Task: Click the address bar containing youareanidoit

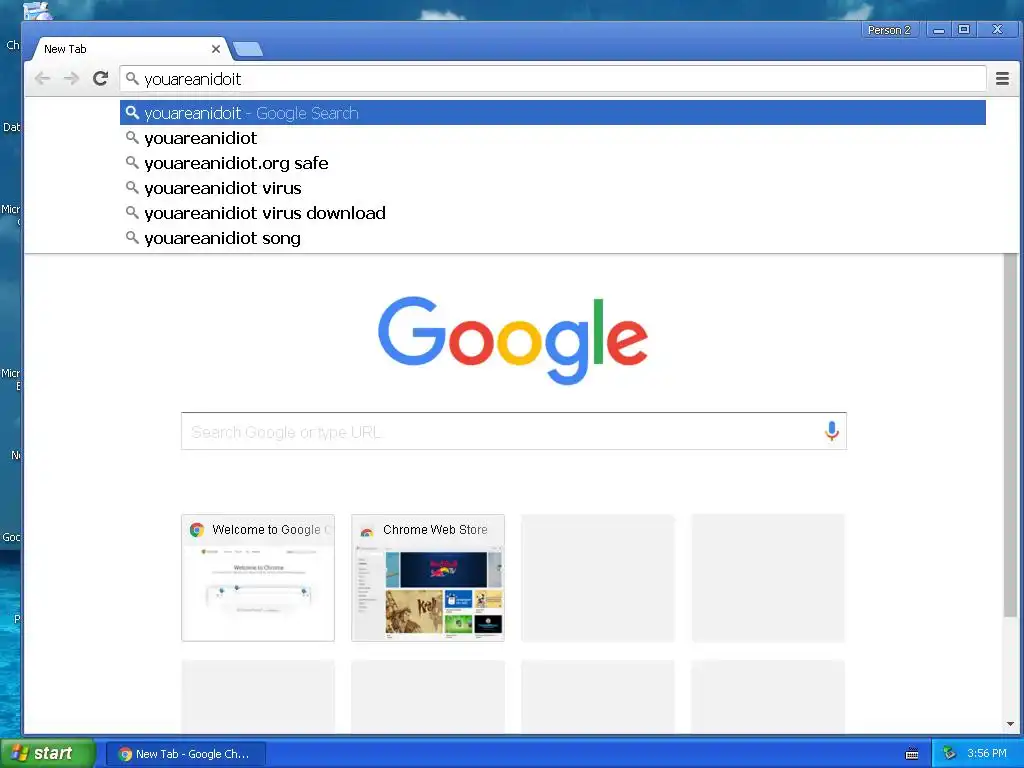Action: click(552, 79)
